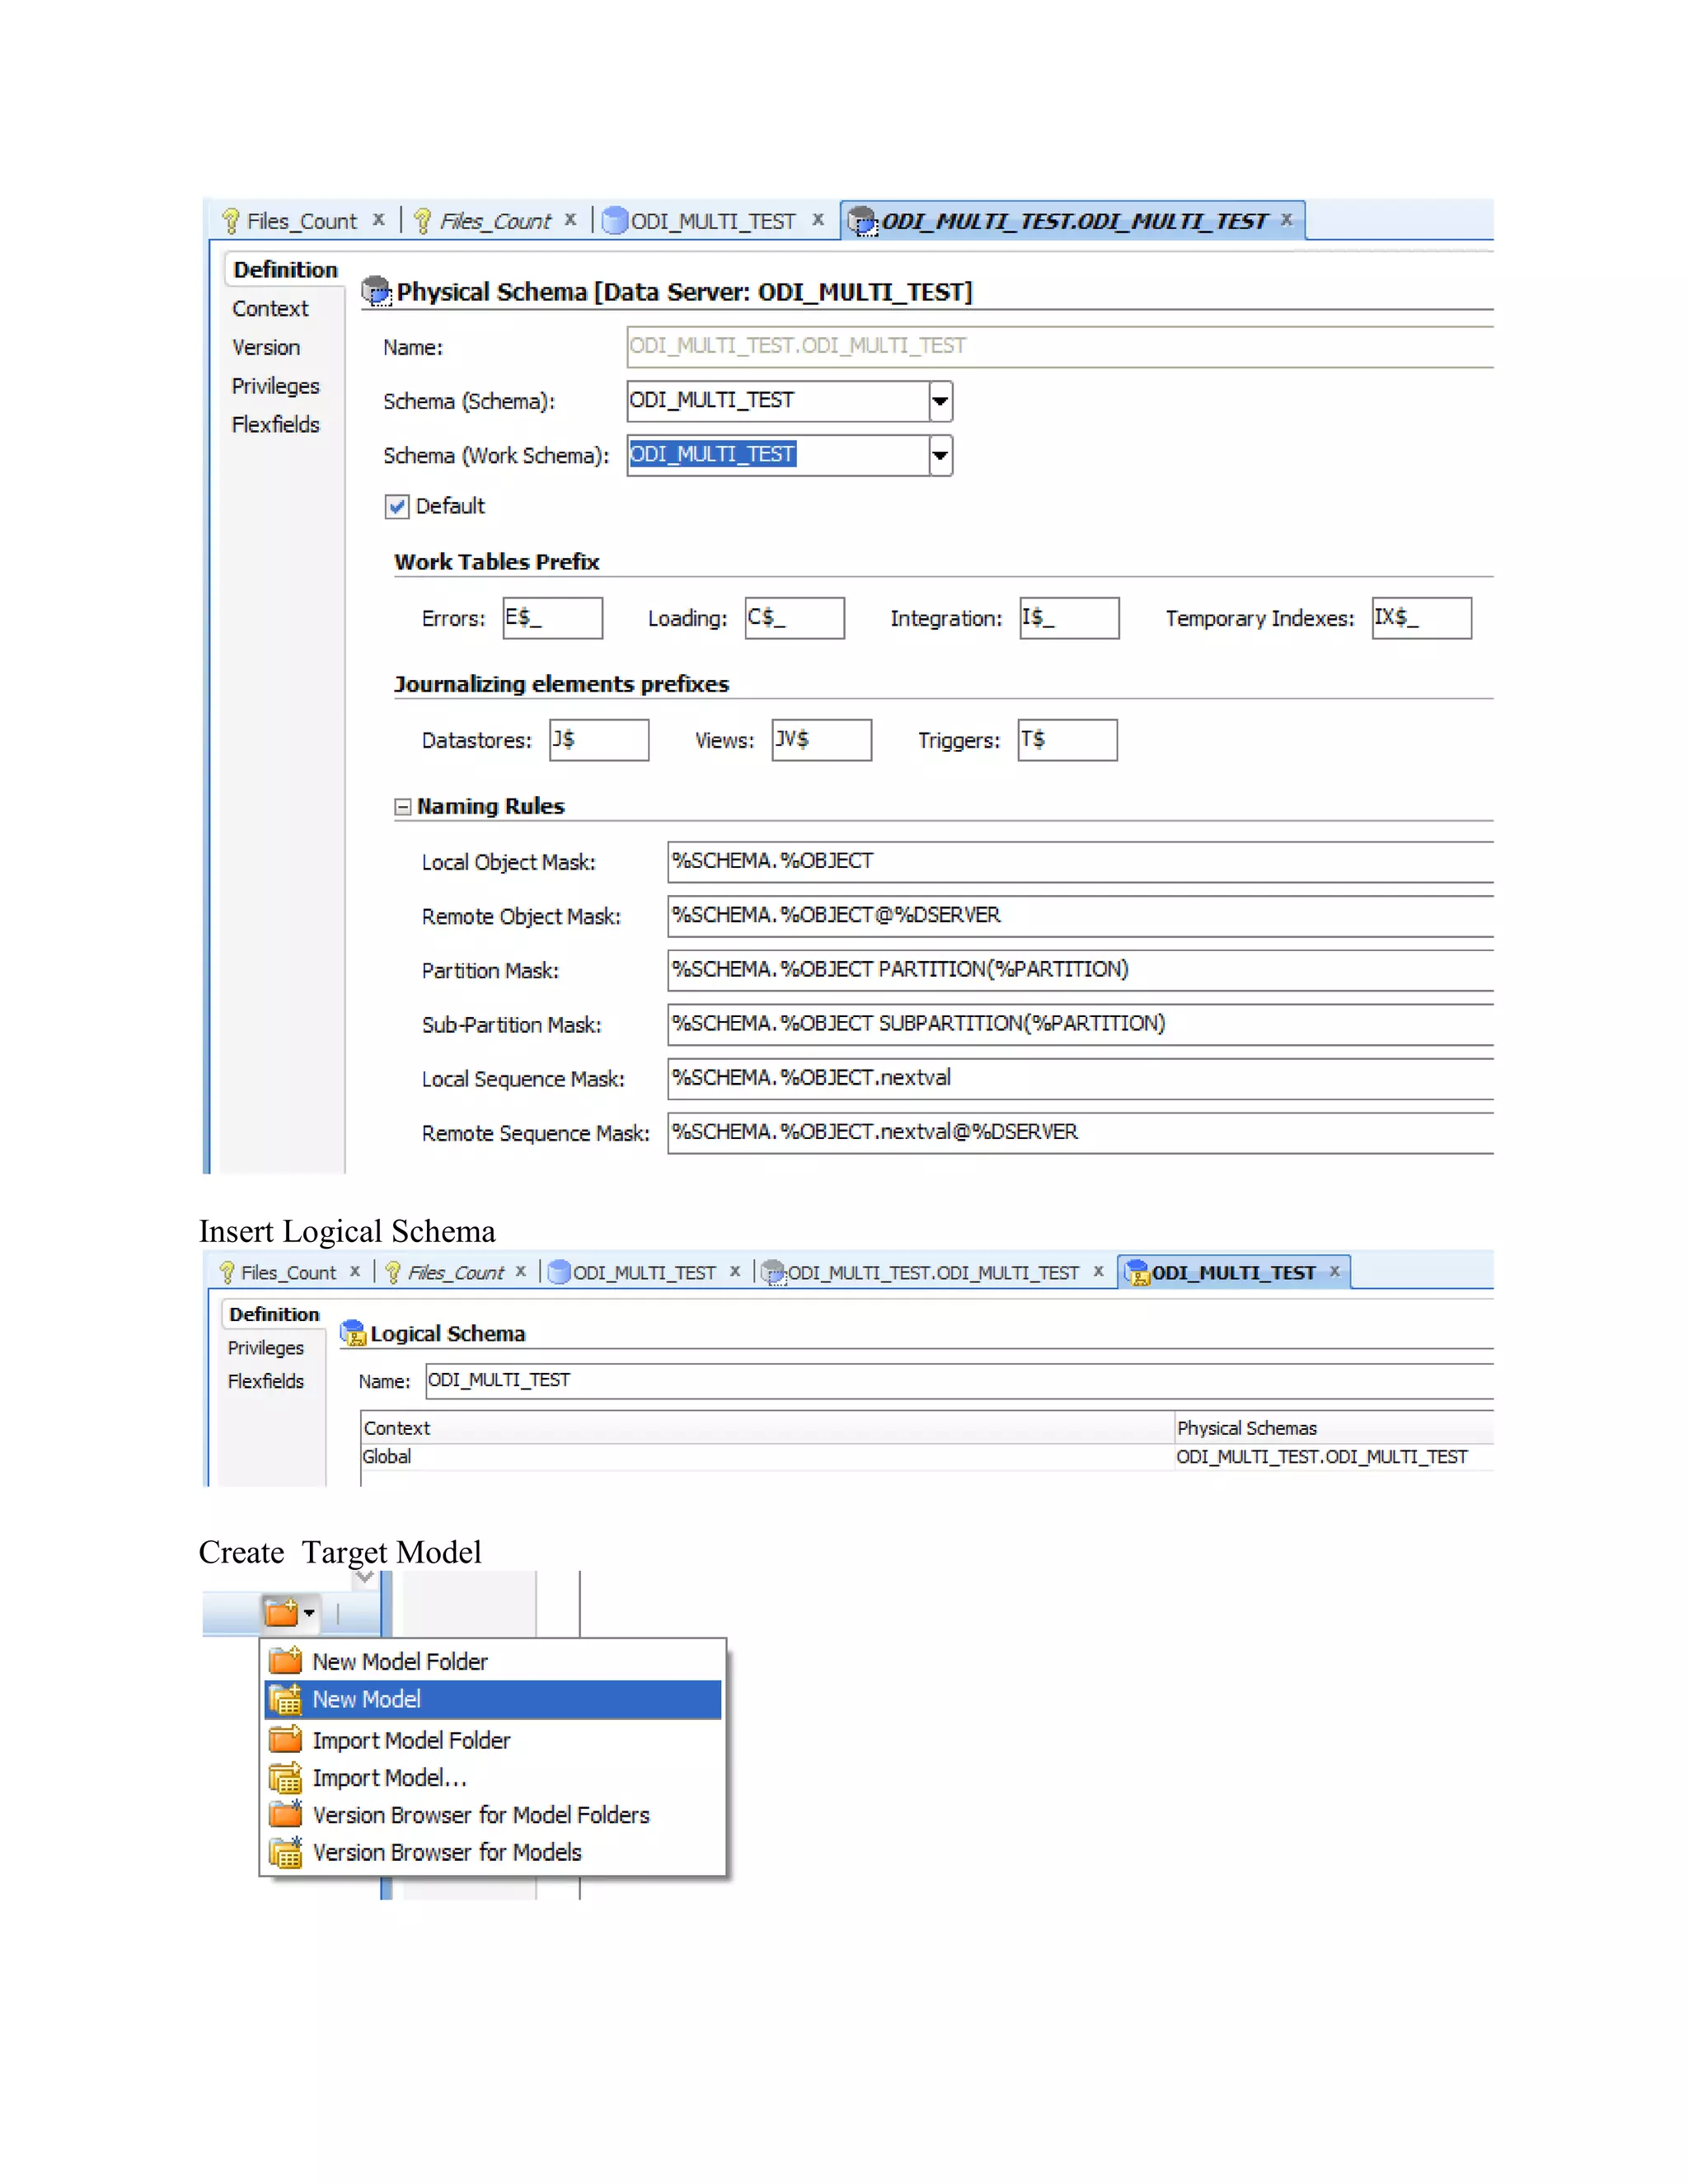
Task: Choose Import Model... from menu
Action: [x=493, y=1779]
